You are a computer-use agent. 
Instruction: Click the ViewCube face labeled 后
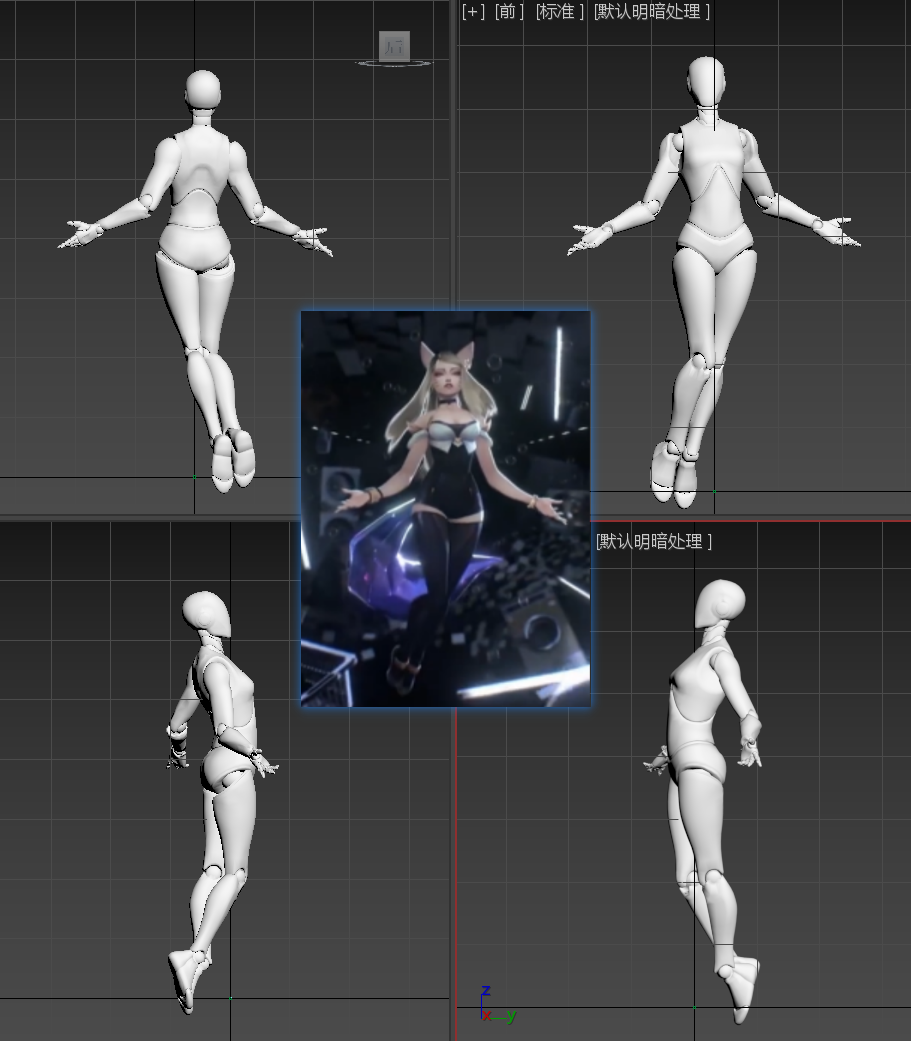(394, 46)
